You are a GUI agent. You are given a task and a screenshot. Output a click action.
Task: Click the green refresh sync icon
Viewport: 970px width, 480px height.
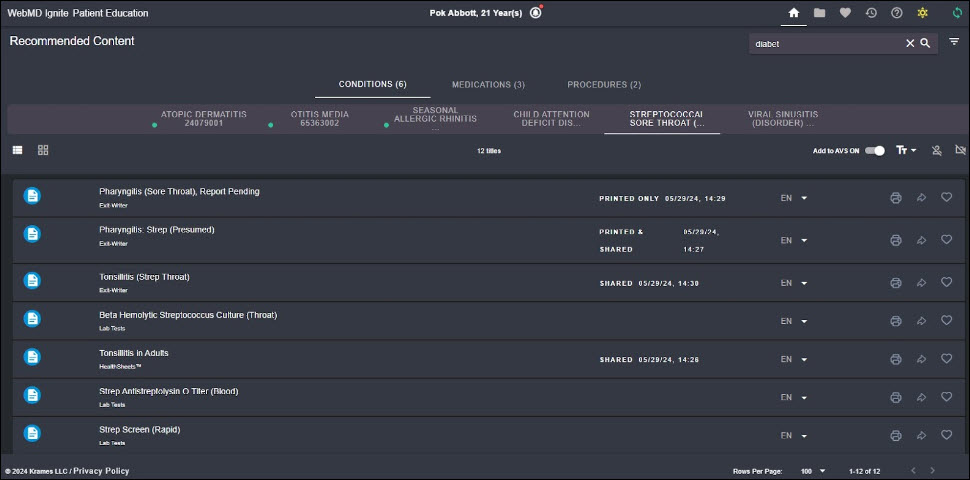tap(958, 13)
